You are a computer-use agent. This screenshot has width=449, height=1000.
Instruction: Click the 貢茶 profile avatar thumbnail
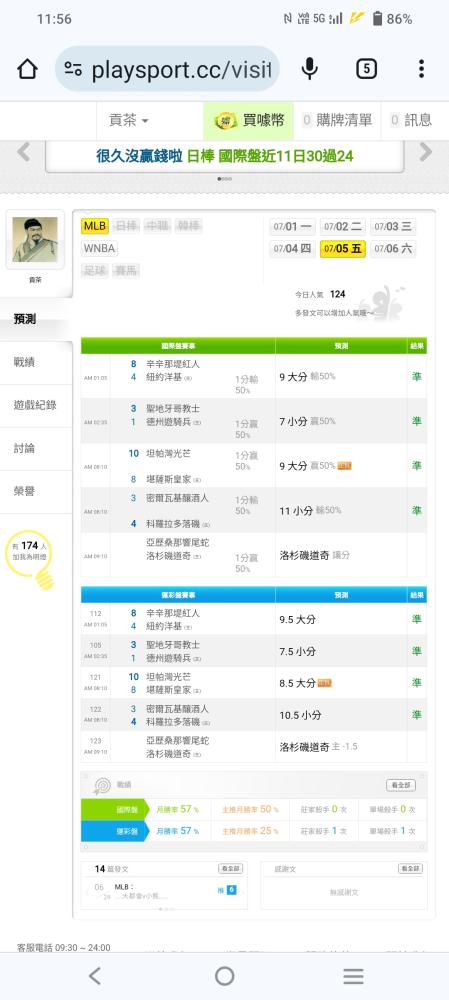[35, 239]
